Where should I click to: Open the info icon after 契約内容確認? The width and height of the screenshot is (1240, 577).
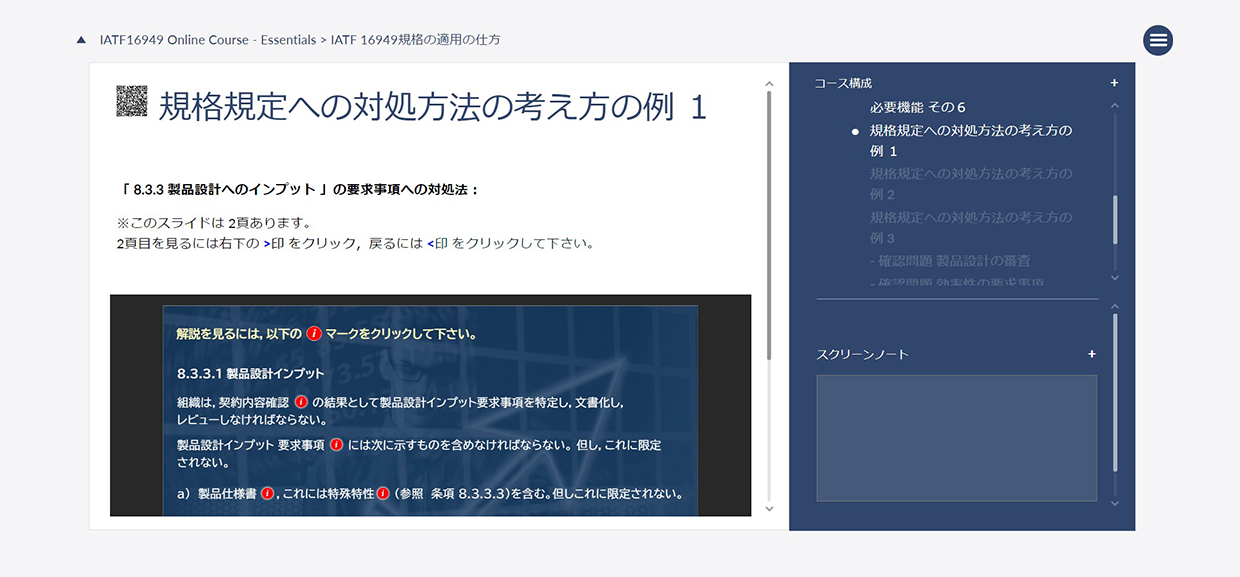[301, 402]
